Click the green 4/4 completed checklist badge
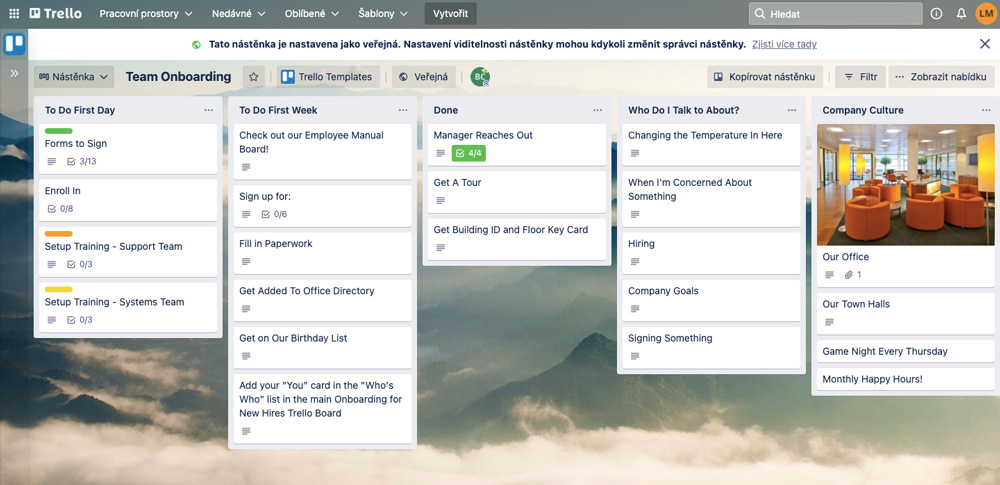Viewport: 1000px width, 485px height. [x=469, y=153]
